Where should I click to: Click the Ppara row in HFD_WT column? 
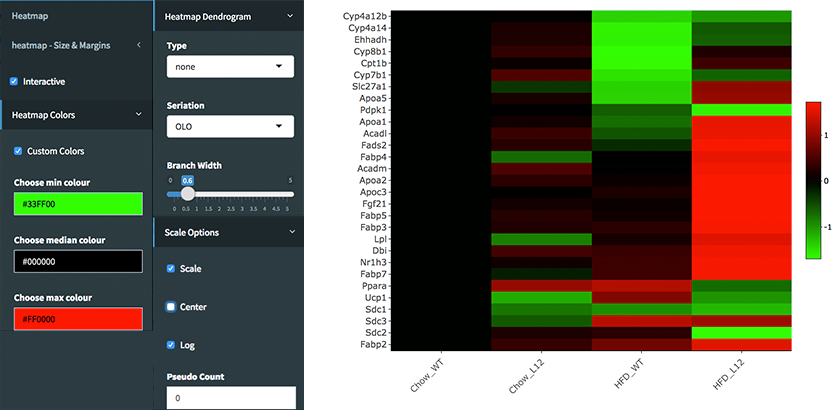[x=641, y=286]
